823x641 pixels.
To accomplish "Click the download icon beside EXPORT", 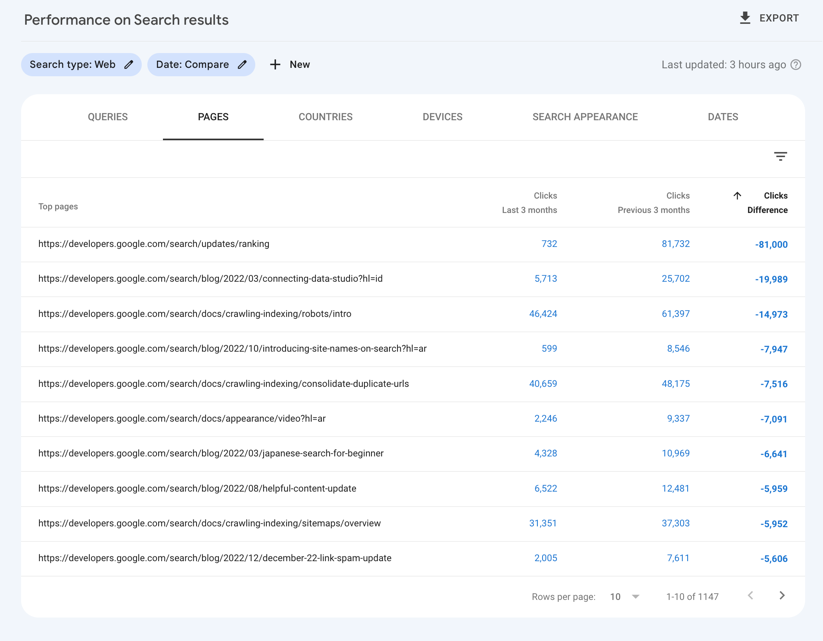I will pos(745,17).
